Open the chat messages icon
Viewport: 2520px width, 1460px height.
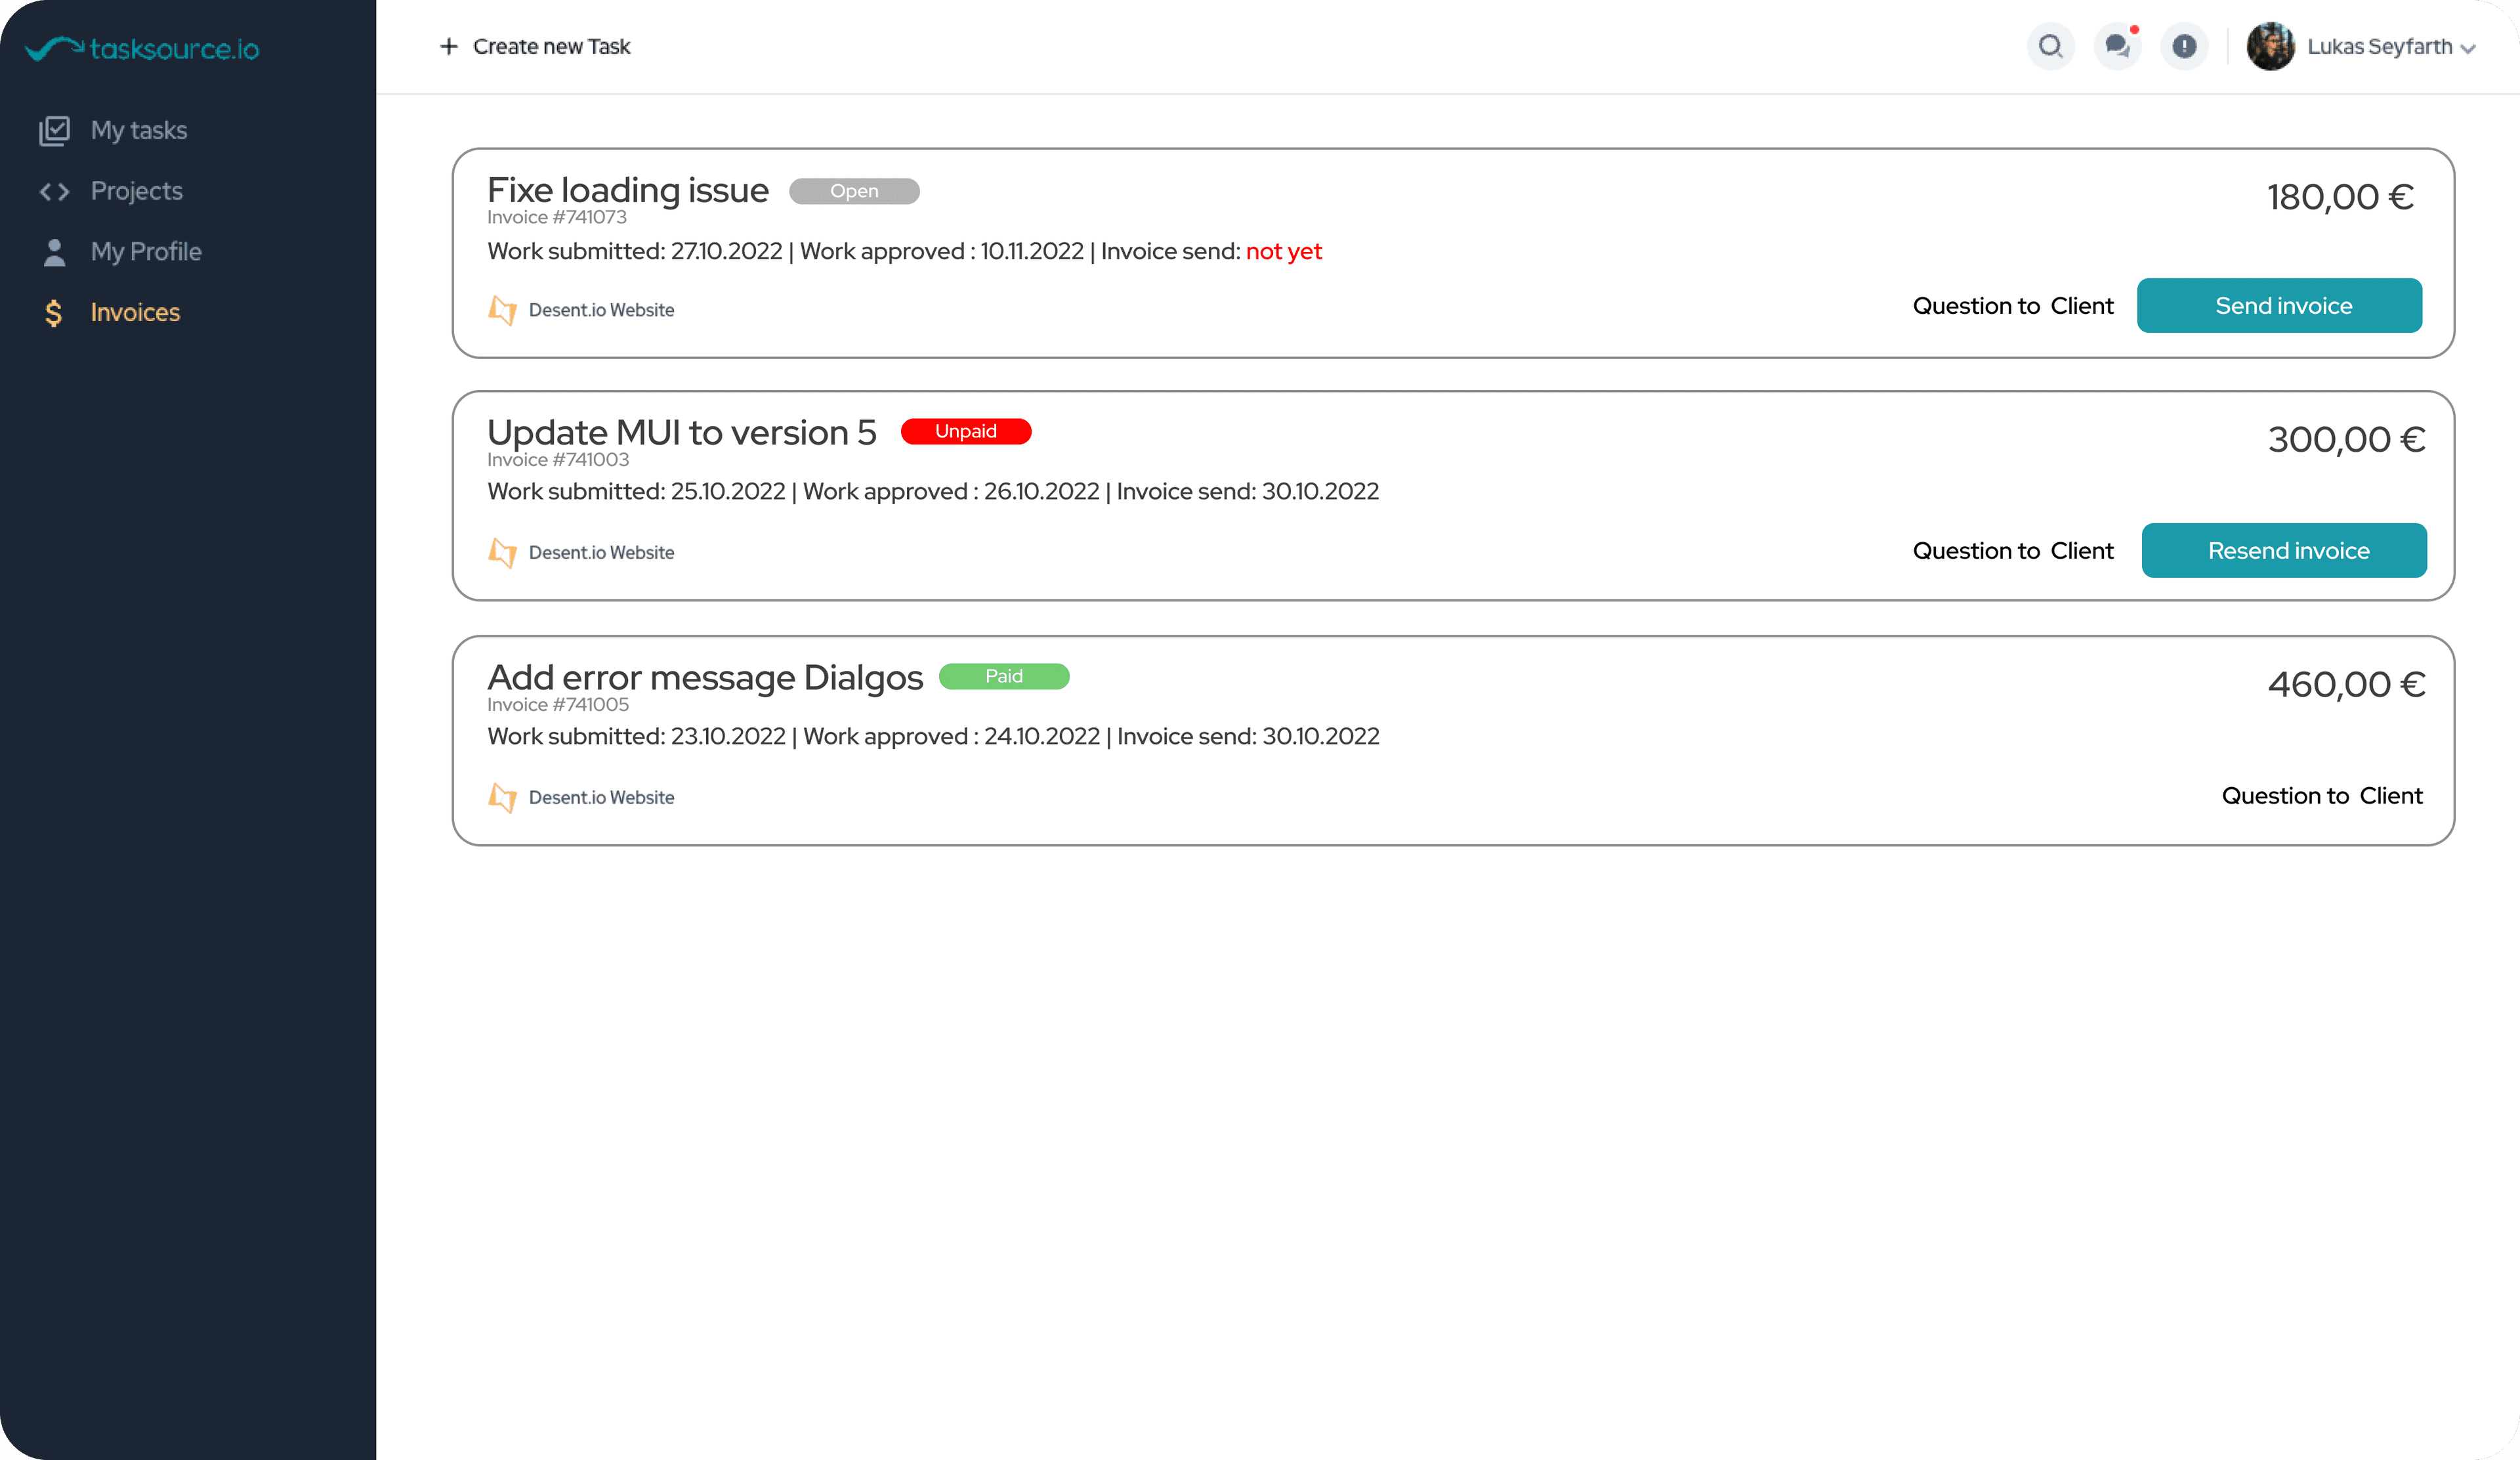tap(2117, 46)
